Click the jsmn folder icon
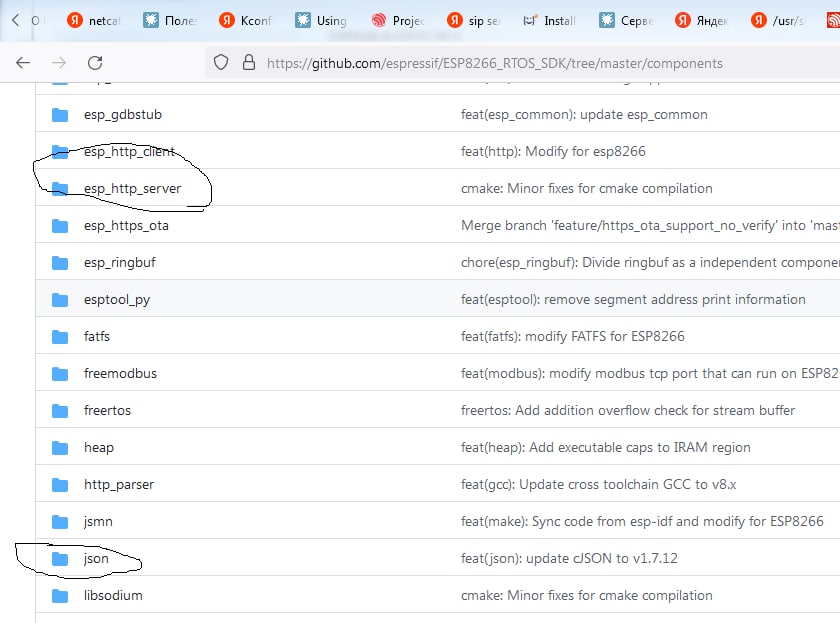The height and width of the screenshot is (623, 840). coord(60,521)
